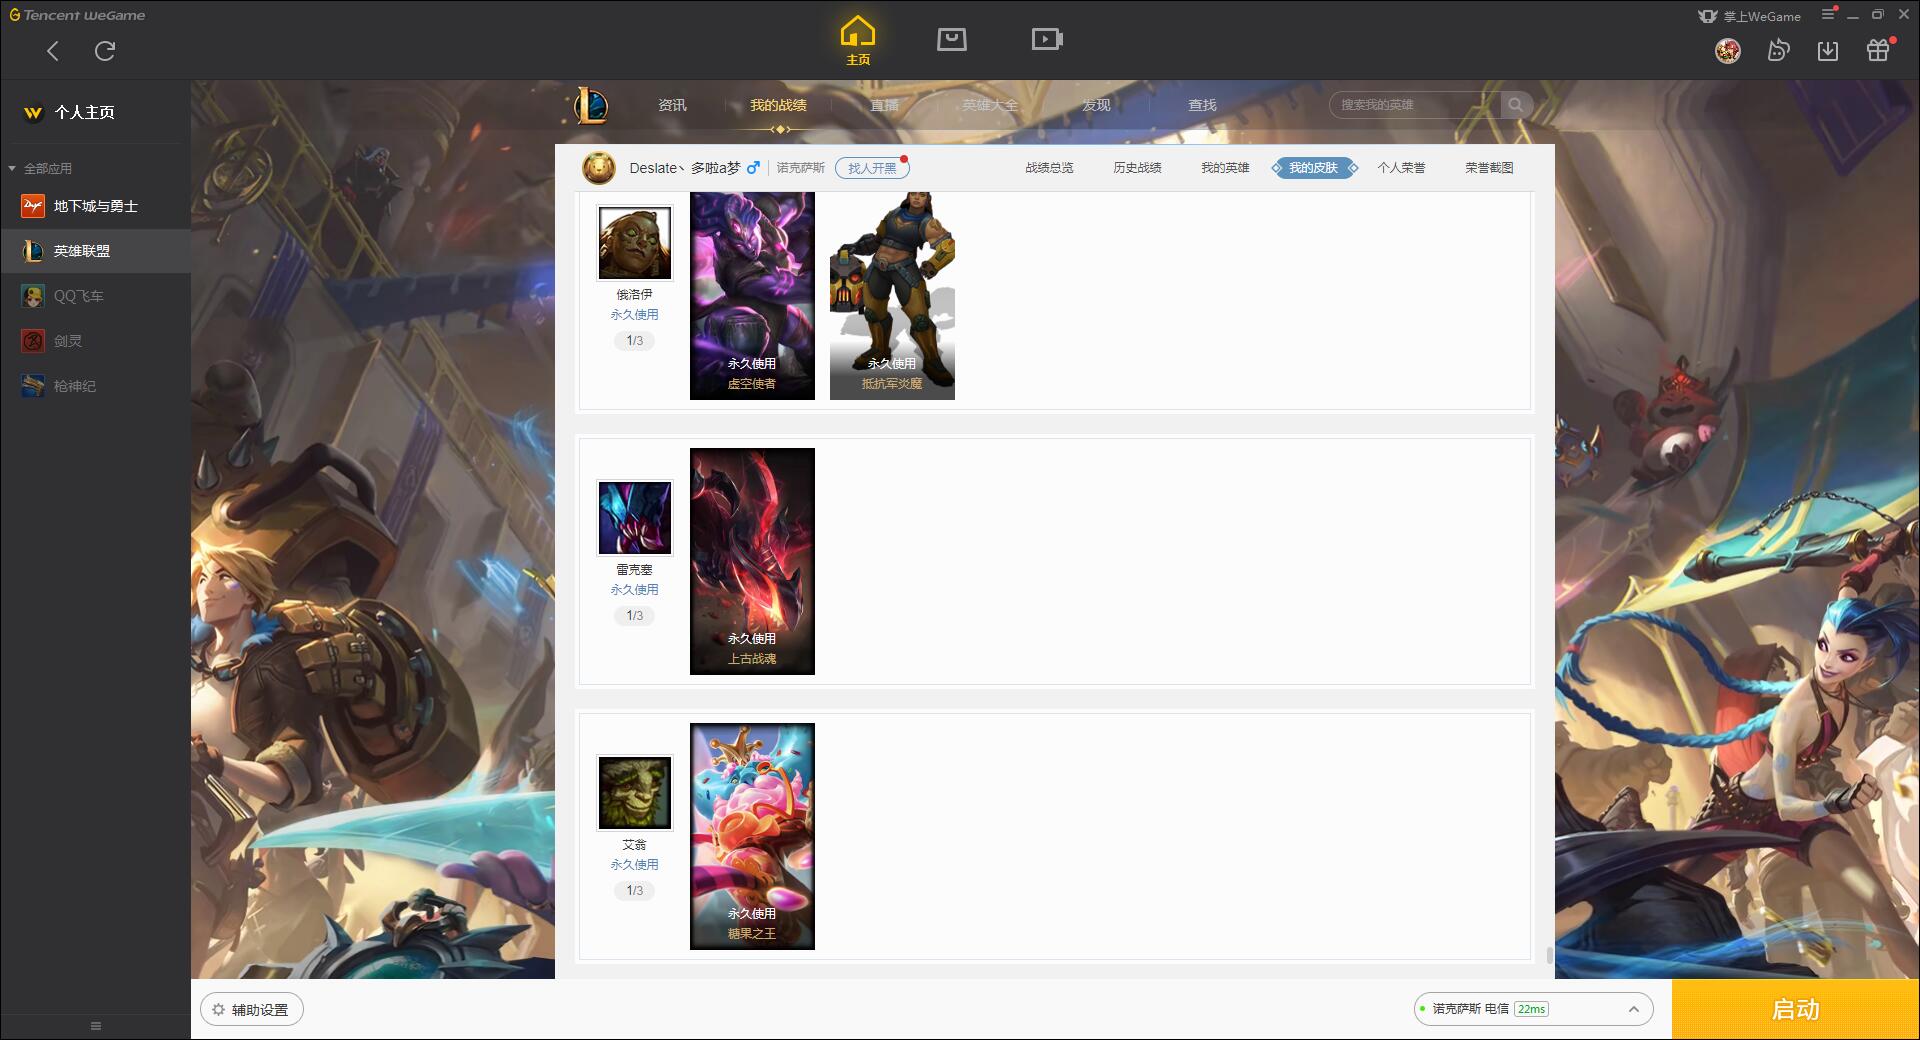Viewport: 1920px width, 1040px height.
Task: Click the sidebar bottom list handle icon
Action: [x=96, y=1026]
